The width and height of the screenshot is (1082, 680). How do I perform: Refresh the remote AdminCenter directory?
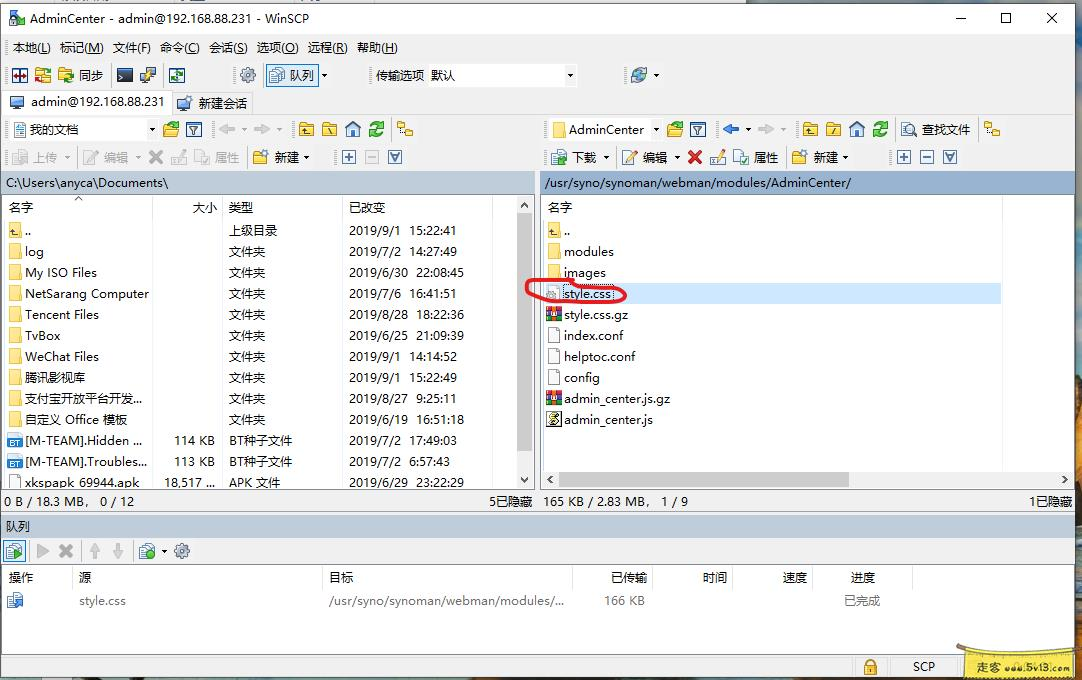[x=881, y=129]
